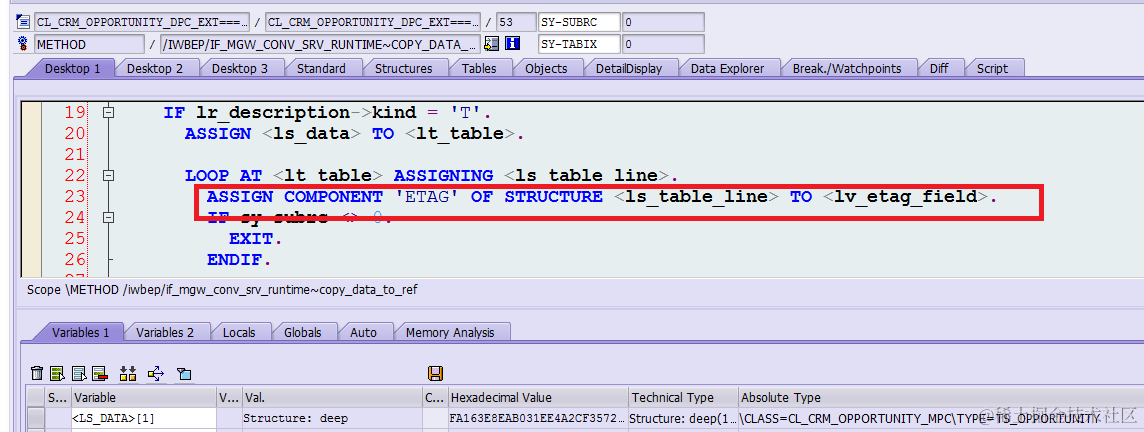Open the DetailDisplay tab

click(x=629, y=68)
